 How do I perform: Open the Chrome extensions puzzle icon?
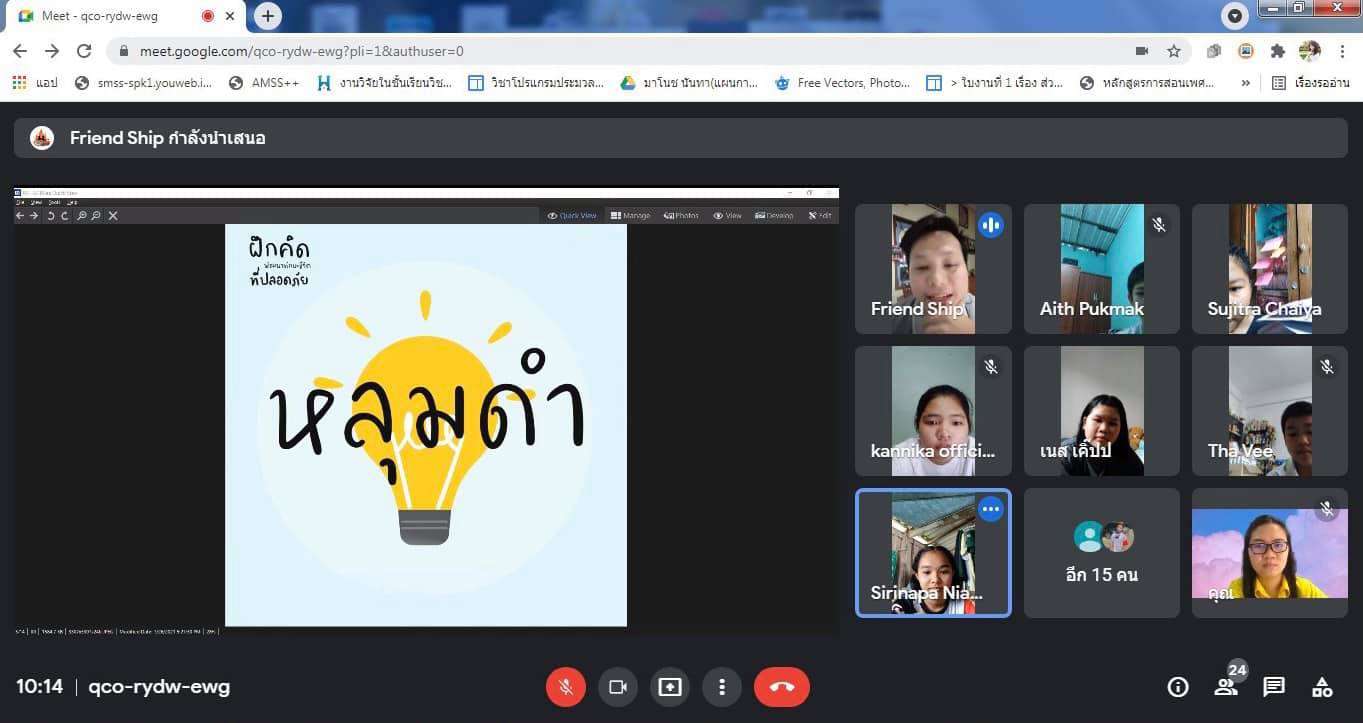(x=1277, y=51)
